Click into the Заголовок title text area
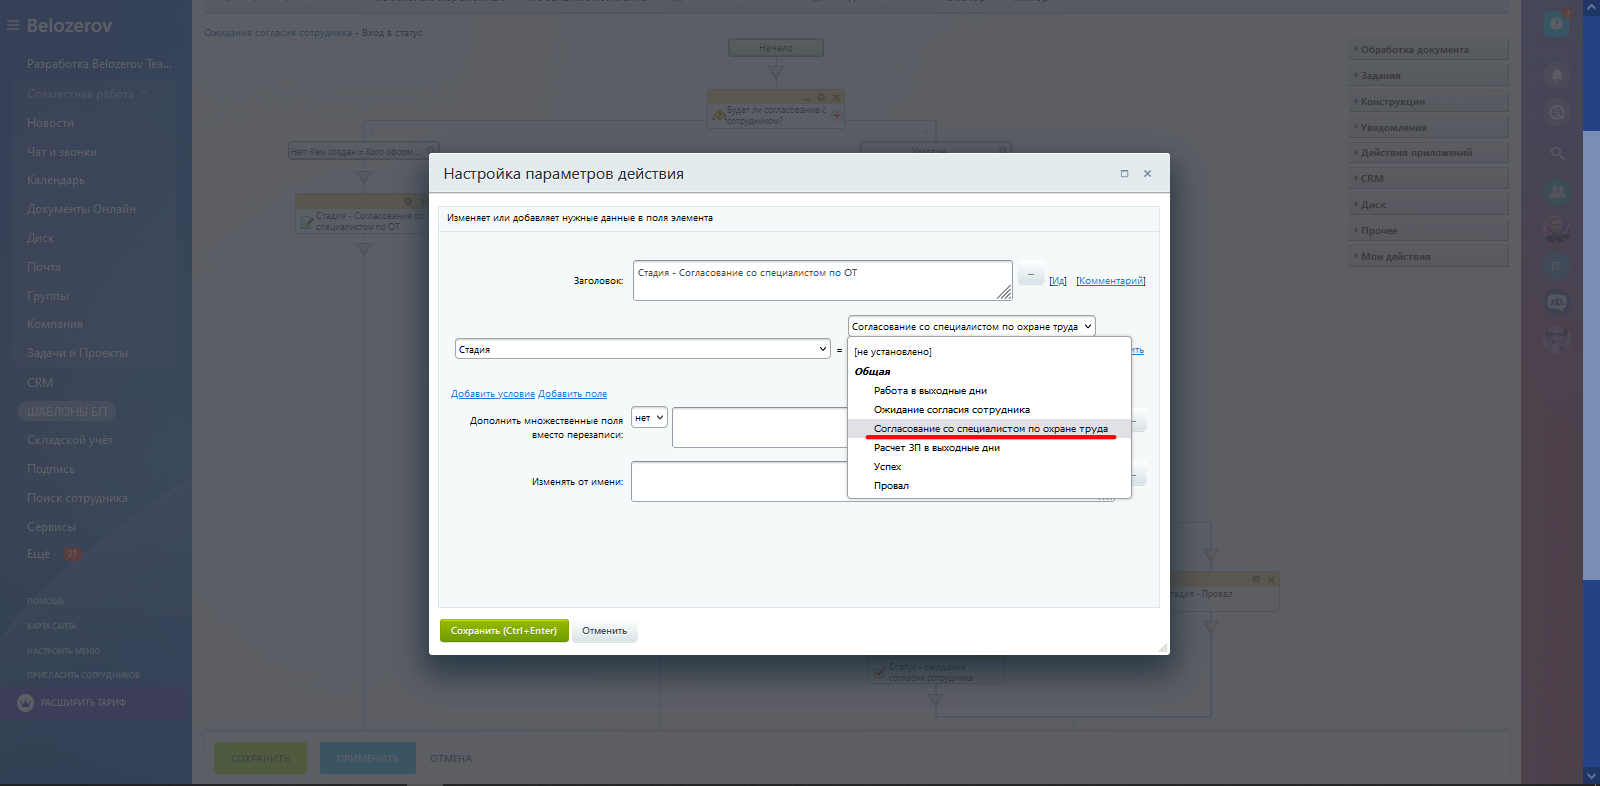The width and height of the screenshot is (1600, 786). point(822,281)
